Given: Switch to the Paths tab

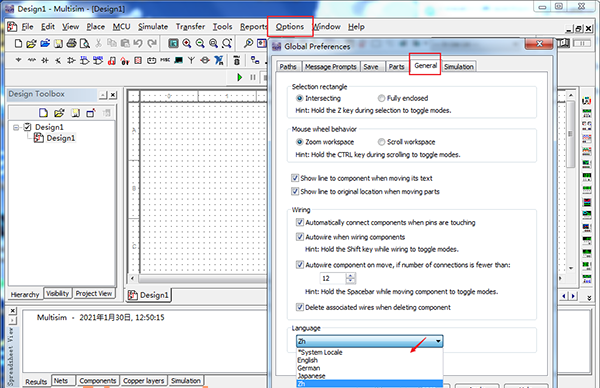Looking at the screenshot, I should (x=288, y=67).
